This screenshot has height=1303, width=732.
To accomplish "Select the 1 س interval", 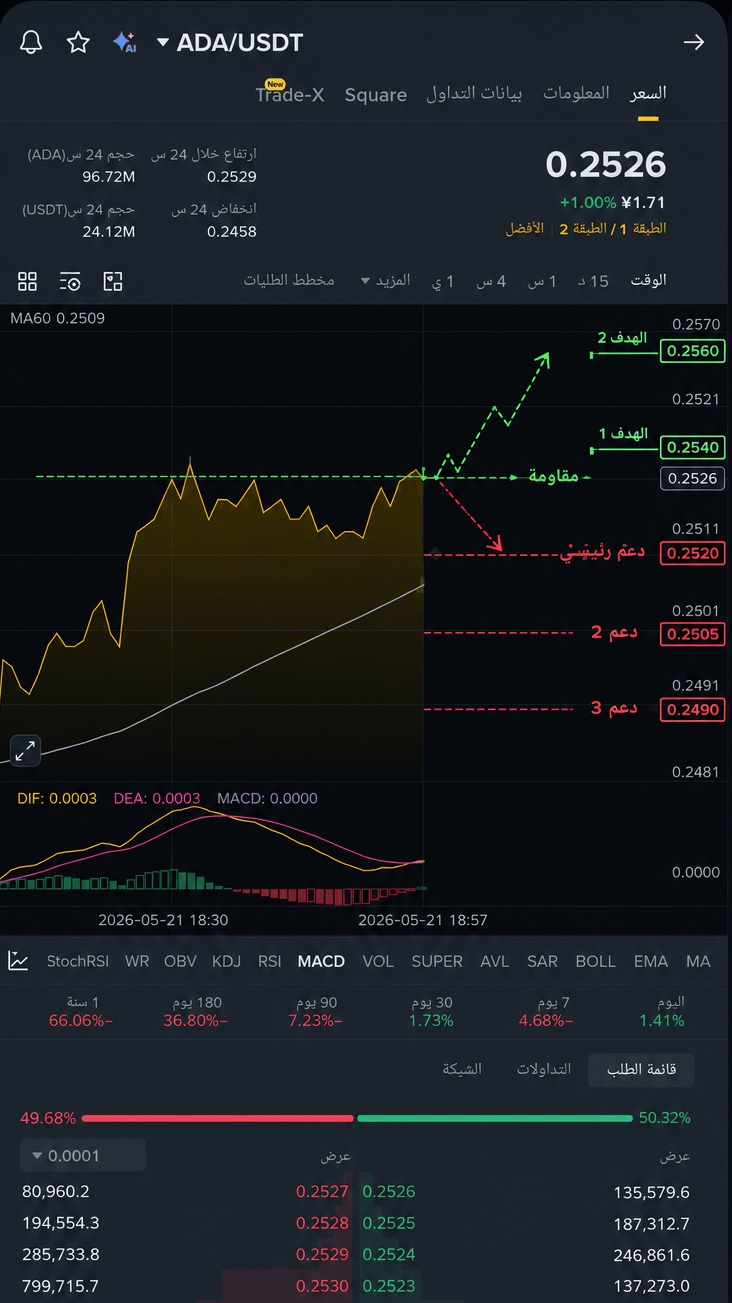I will (541, 281).
